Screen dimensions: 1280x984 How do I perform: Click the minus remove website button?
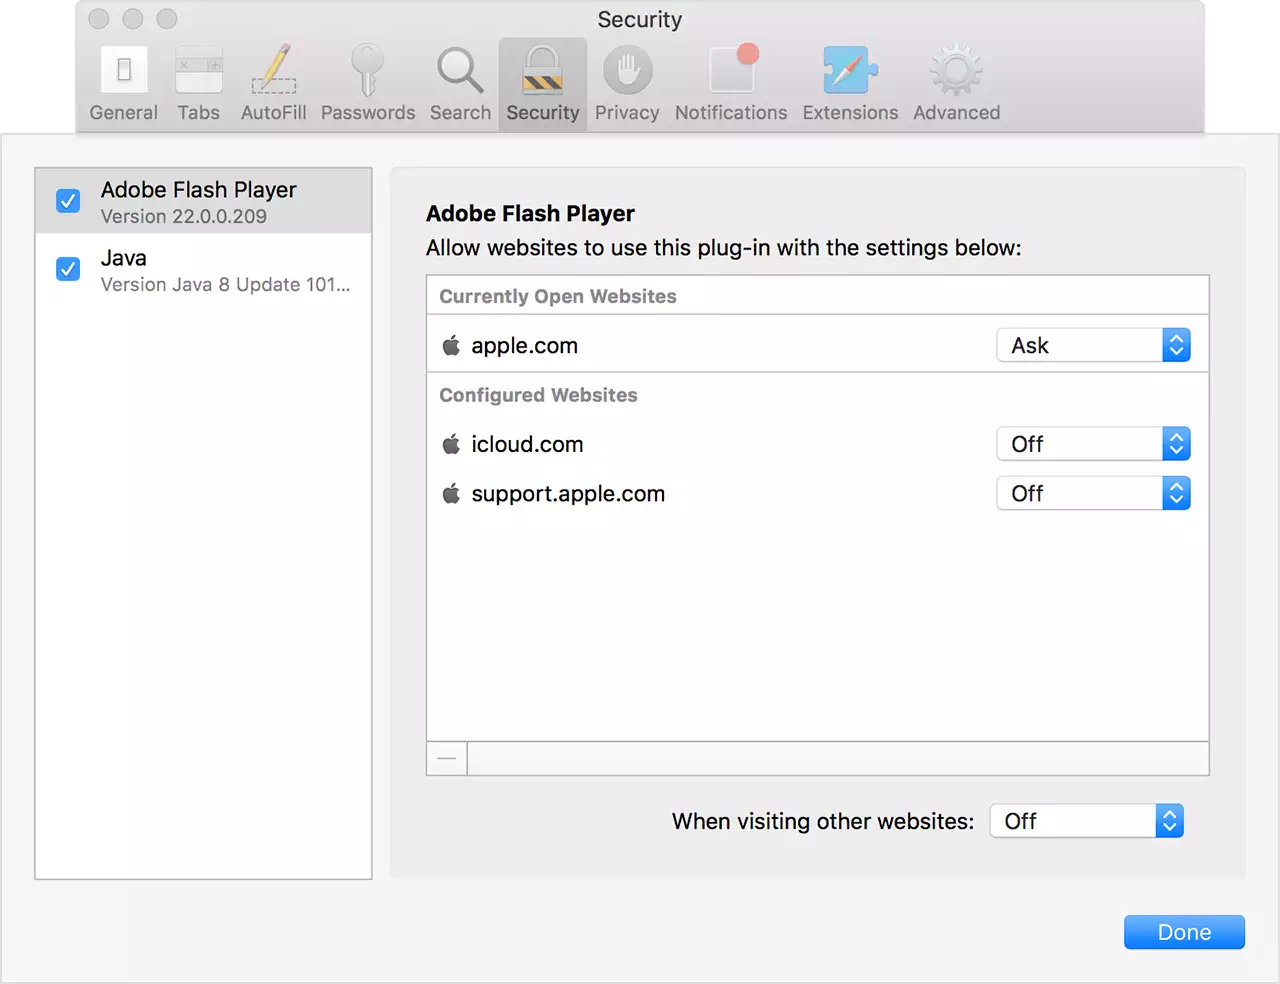coord(447,759)
